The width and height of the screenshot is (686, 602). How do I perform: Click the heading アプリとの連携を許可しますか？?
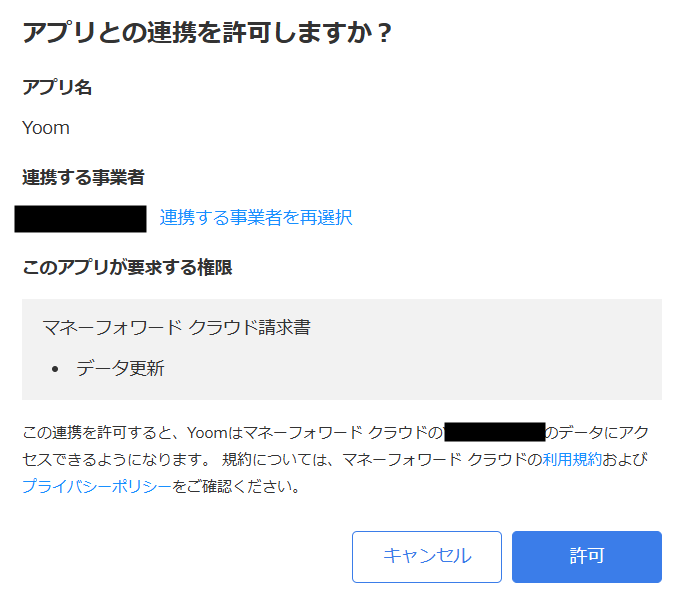click(x=207, y=32)
